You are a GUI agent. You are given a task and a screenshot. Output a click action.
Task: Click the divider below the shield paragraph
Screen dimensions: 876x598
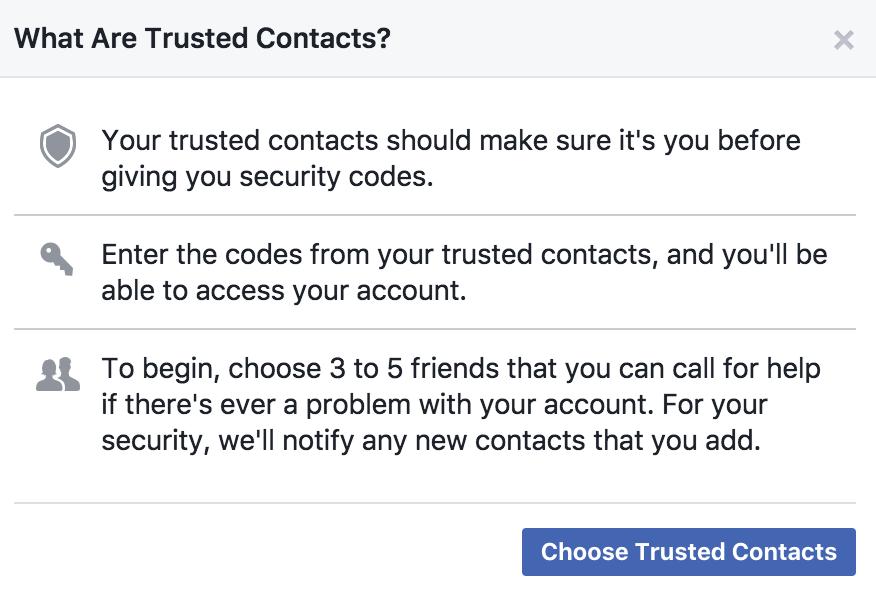pyautogui.click(x=435, y=215)
